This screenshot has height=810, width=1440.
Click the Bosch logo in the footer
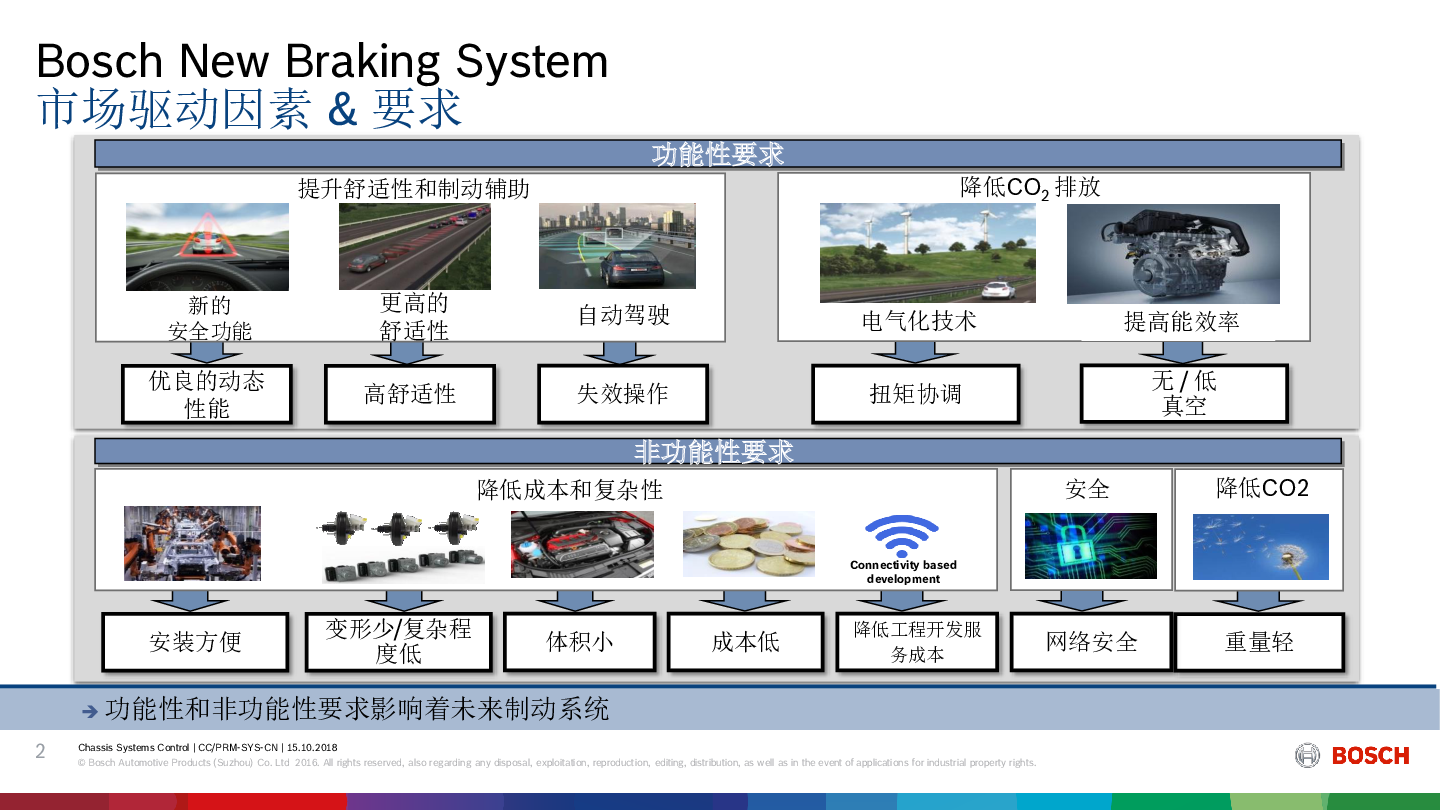click(1352, 756)
